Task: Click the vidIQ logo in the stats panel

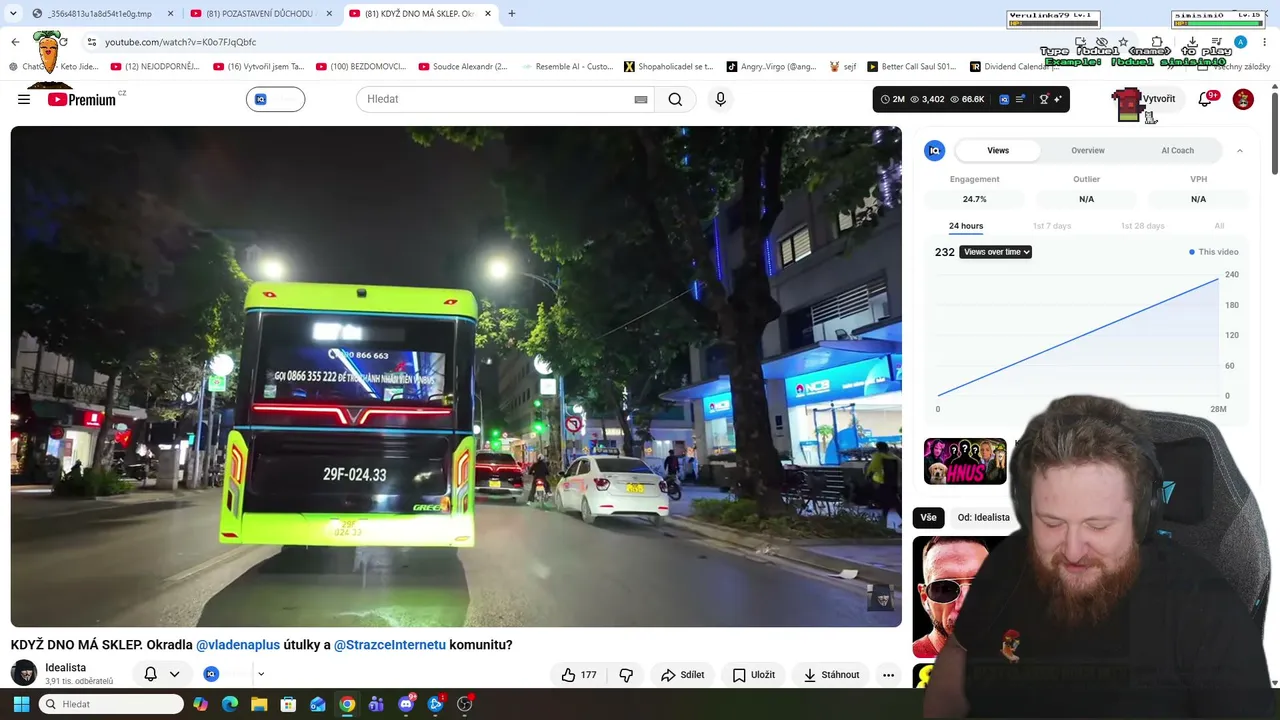Action: tap(934, 151)
